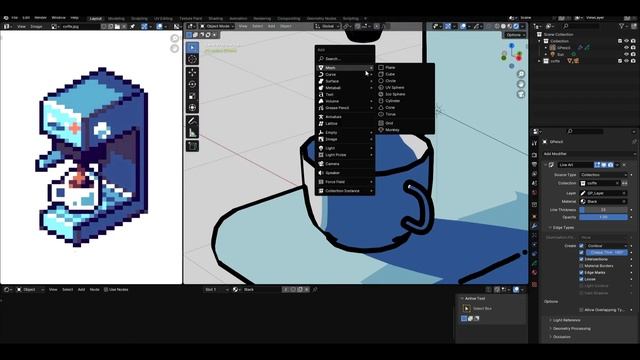
Task: Collapse the Edge Types panel
Action: (563, 227)
